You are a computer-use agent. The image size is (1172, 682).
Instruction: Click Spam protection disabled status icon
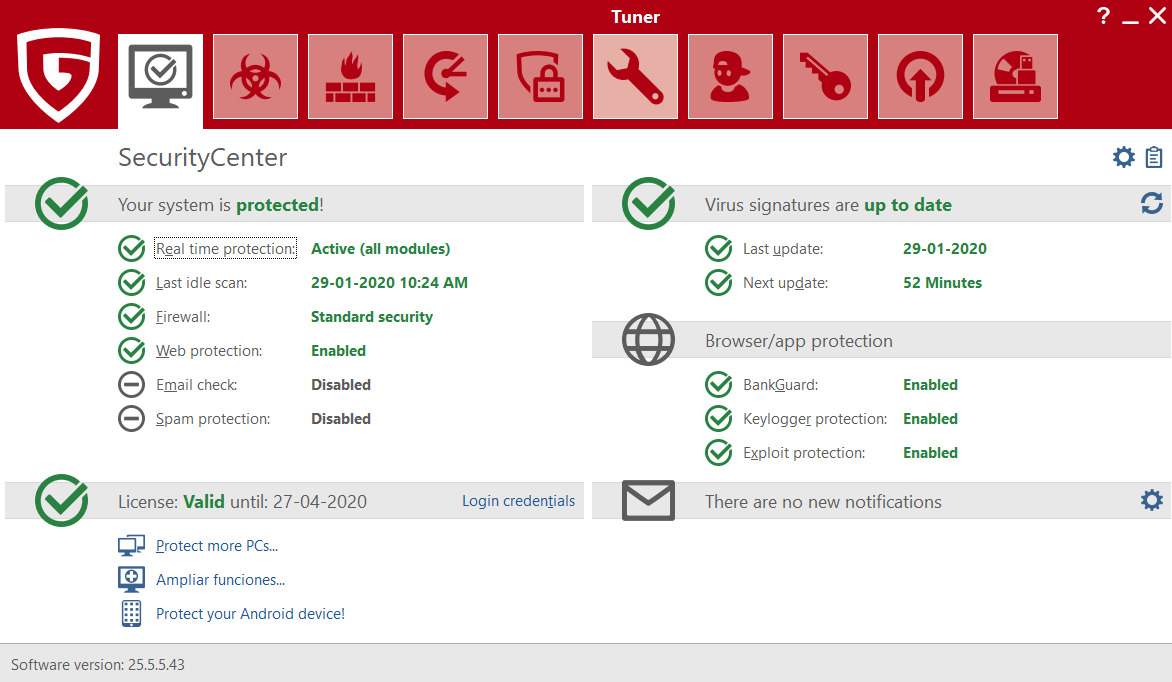point(132,419)
